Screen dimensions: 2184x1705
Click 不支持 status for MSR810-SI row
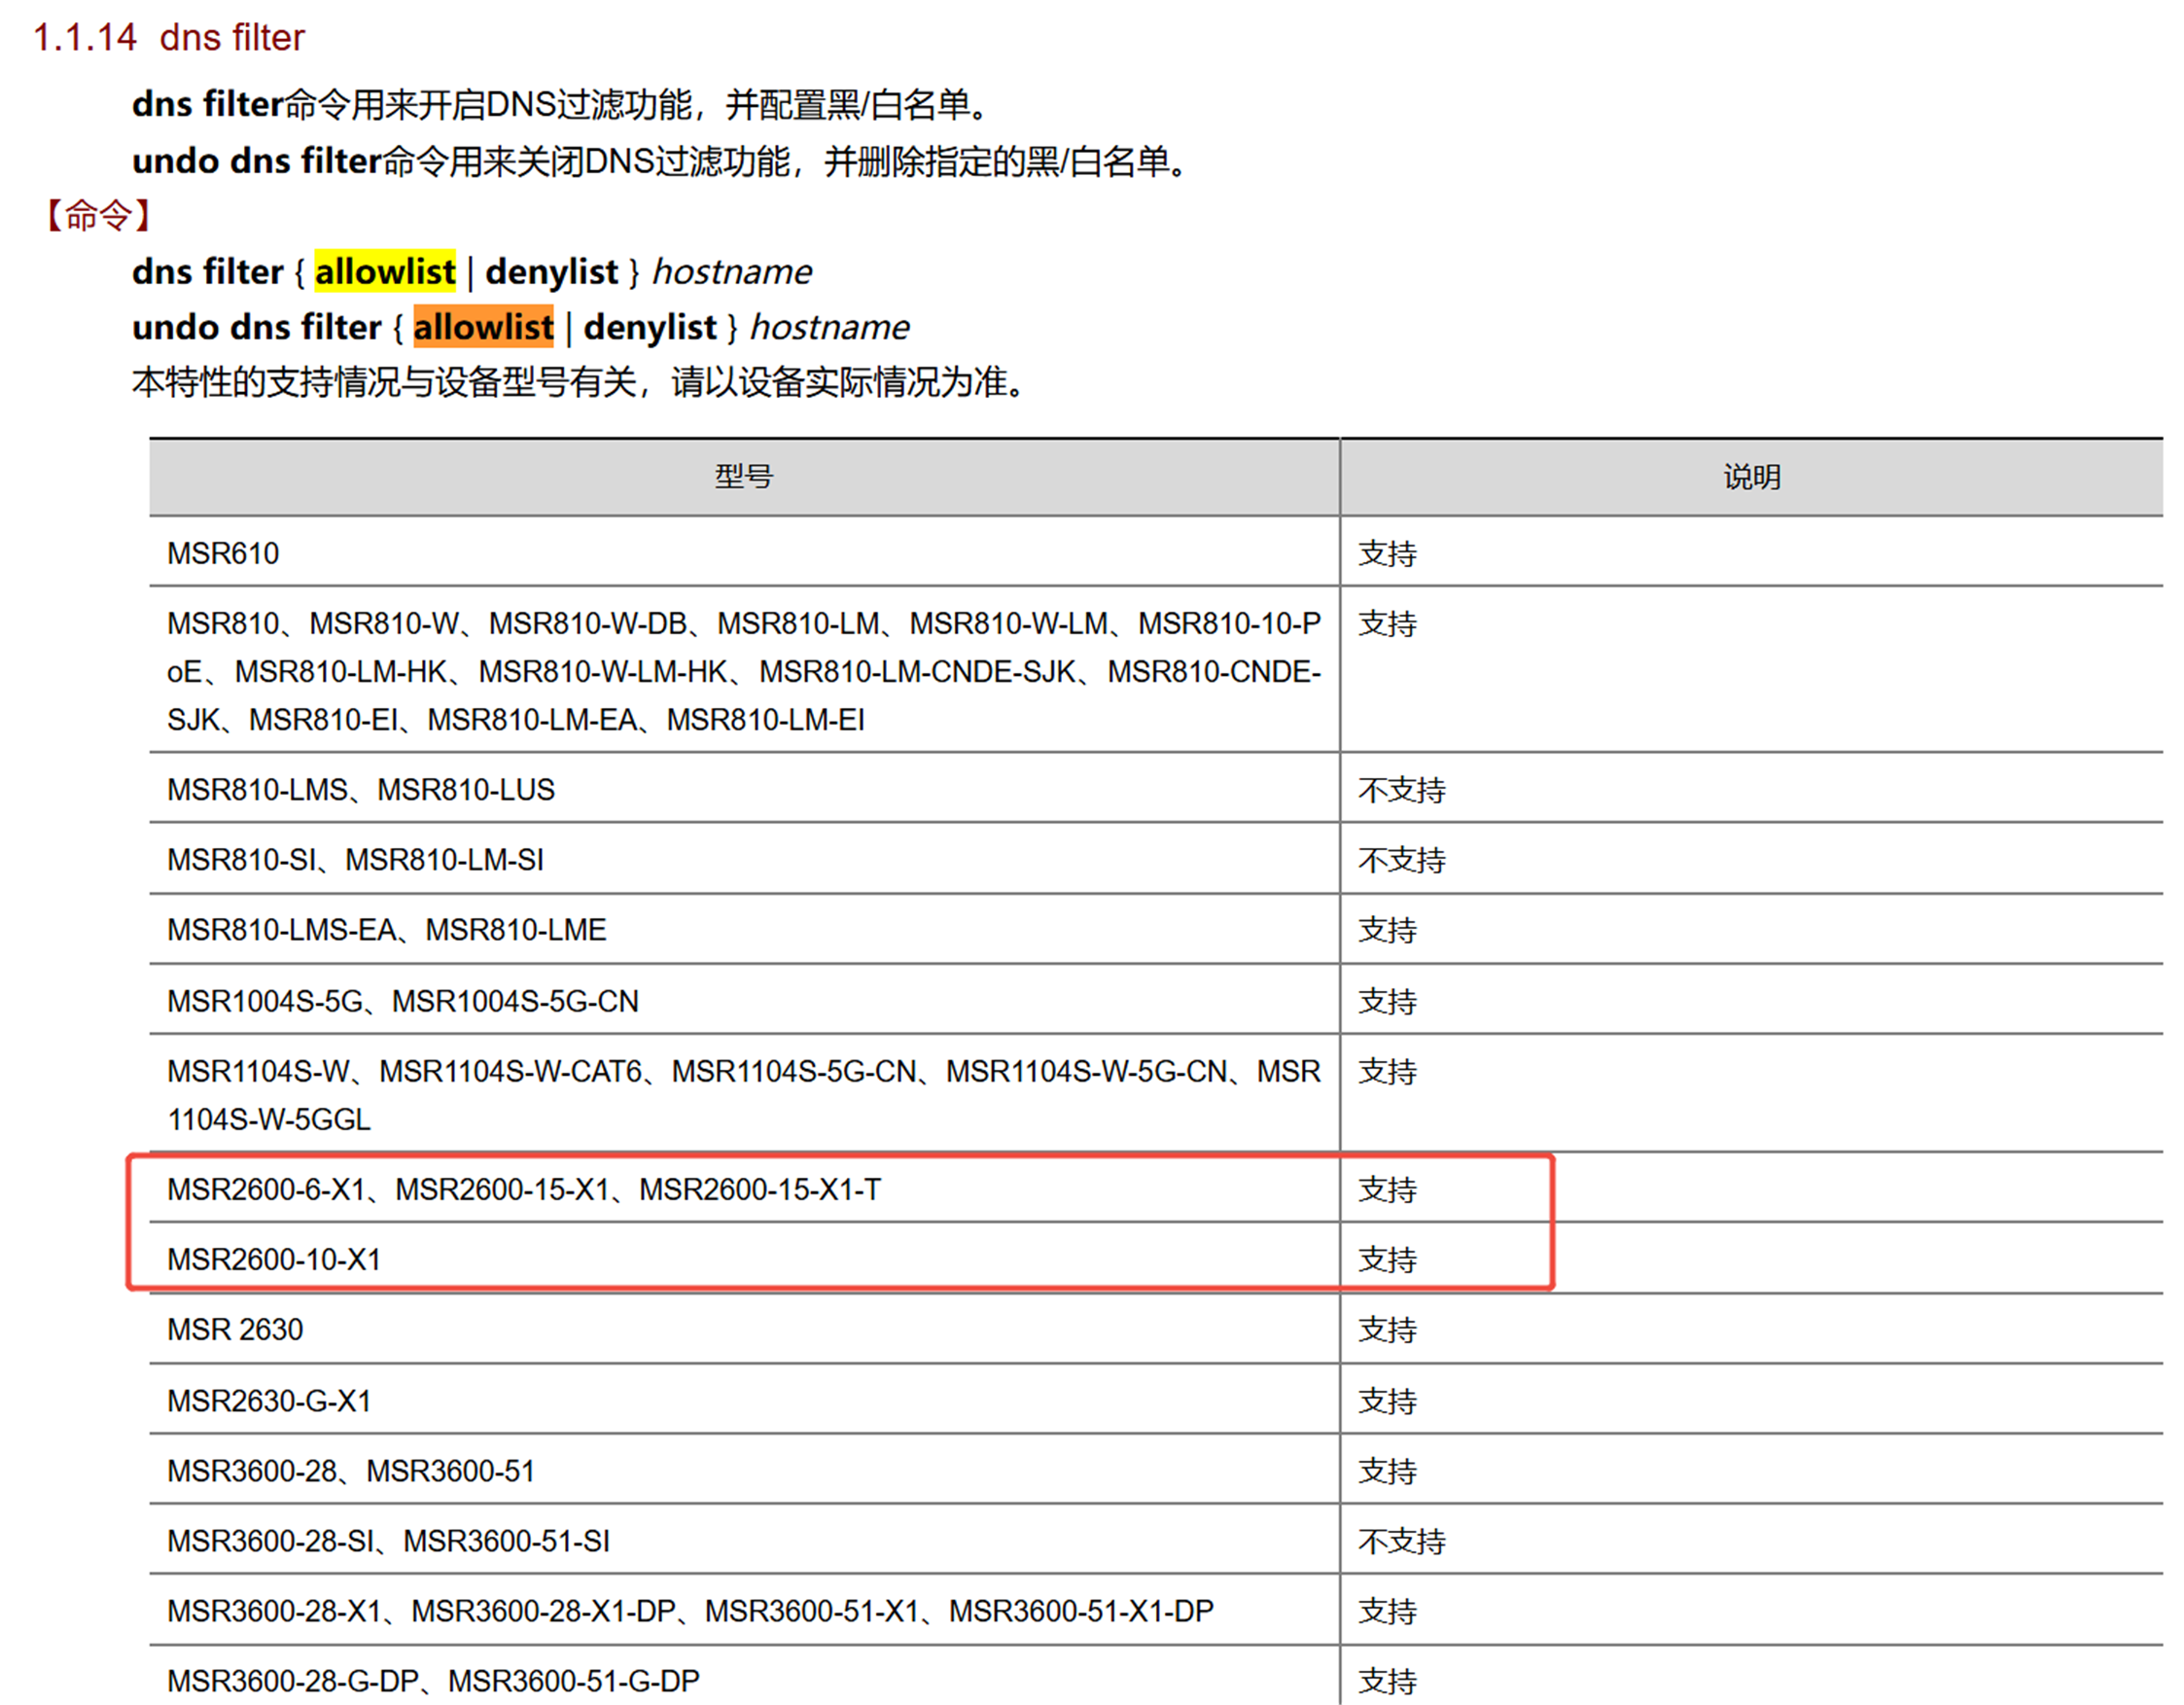point(1401,860)
